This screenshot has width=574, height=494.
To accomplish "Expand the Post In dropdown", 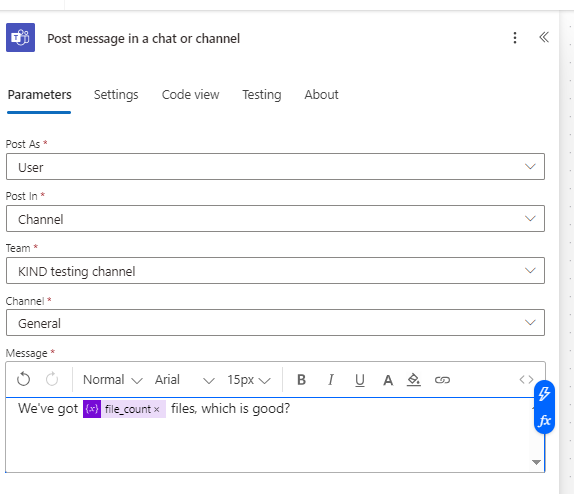I will pyautogui.click(x=275, y=219).
